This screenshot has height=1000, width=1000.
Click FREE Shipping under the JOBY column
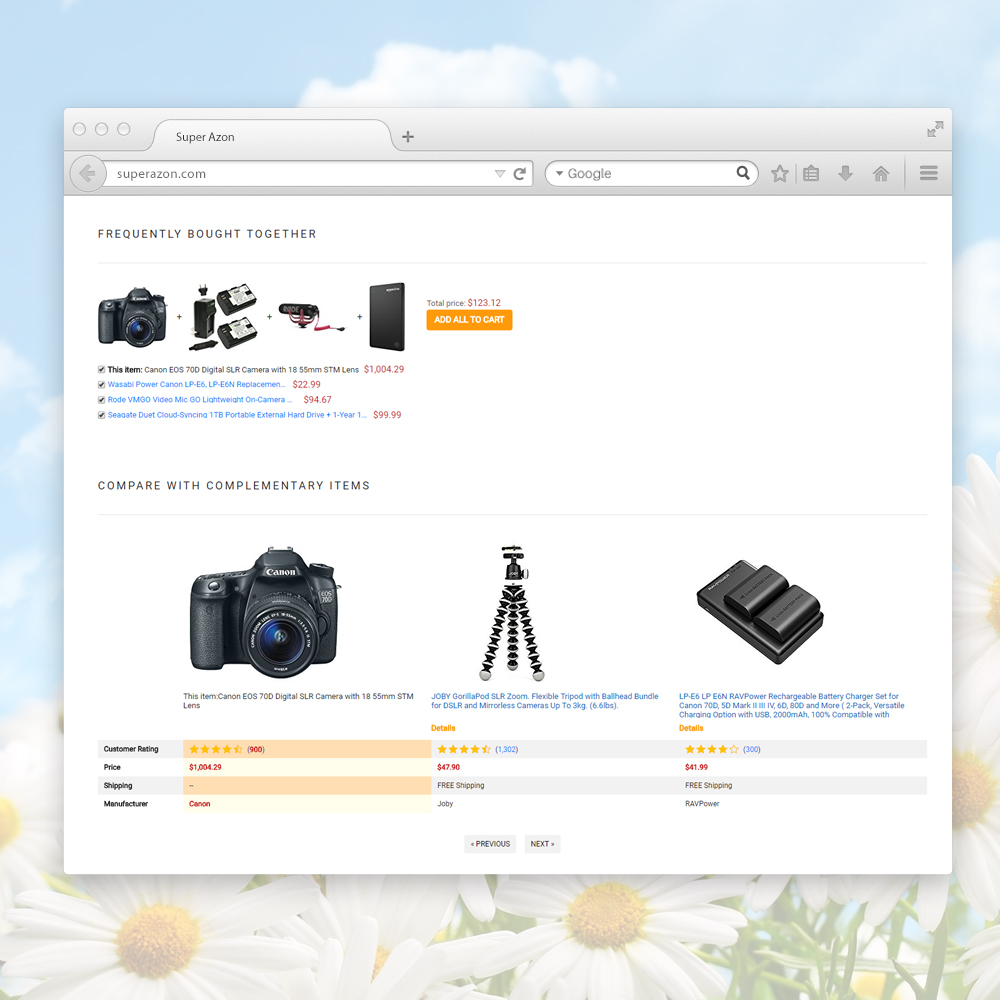point(460,785)
